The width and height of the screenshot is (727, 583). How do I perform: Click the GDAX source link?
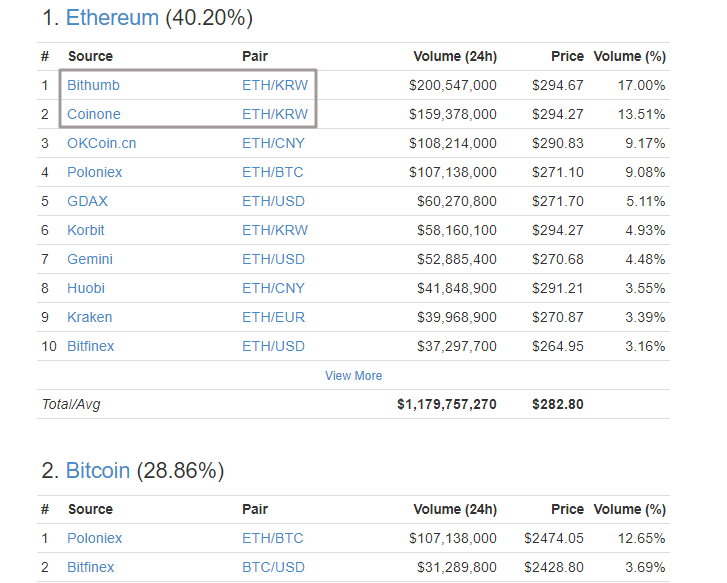tap(87, 201)
